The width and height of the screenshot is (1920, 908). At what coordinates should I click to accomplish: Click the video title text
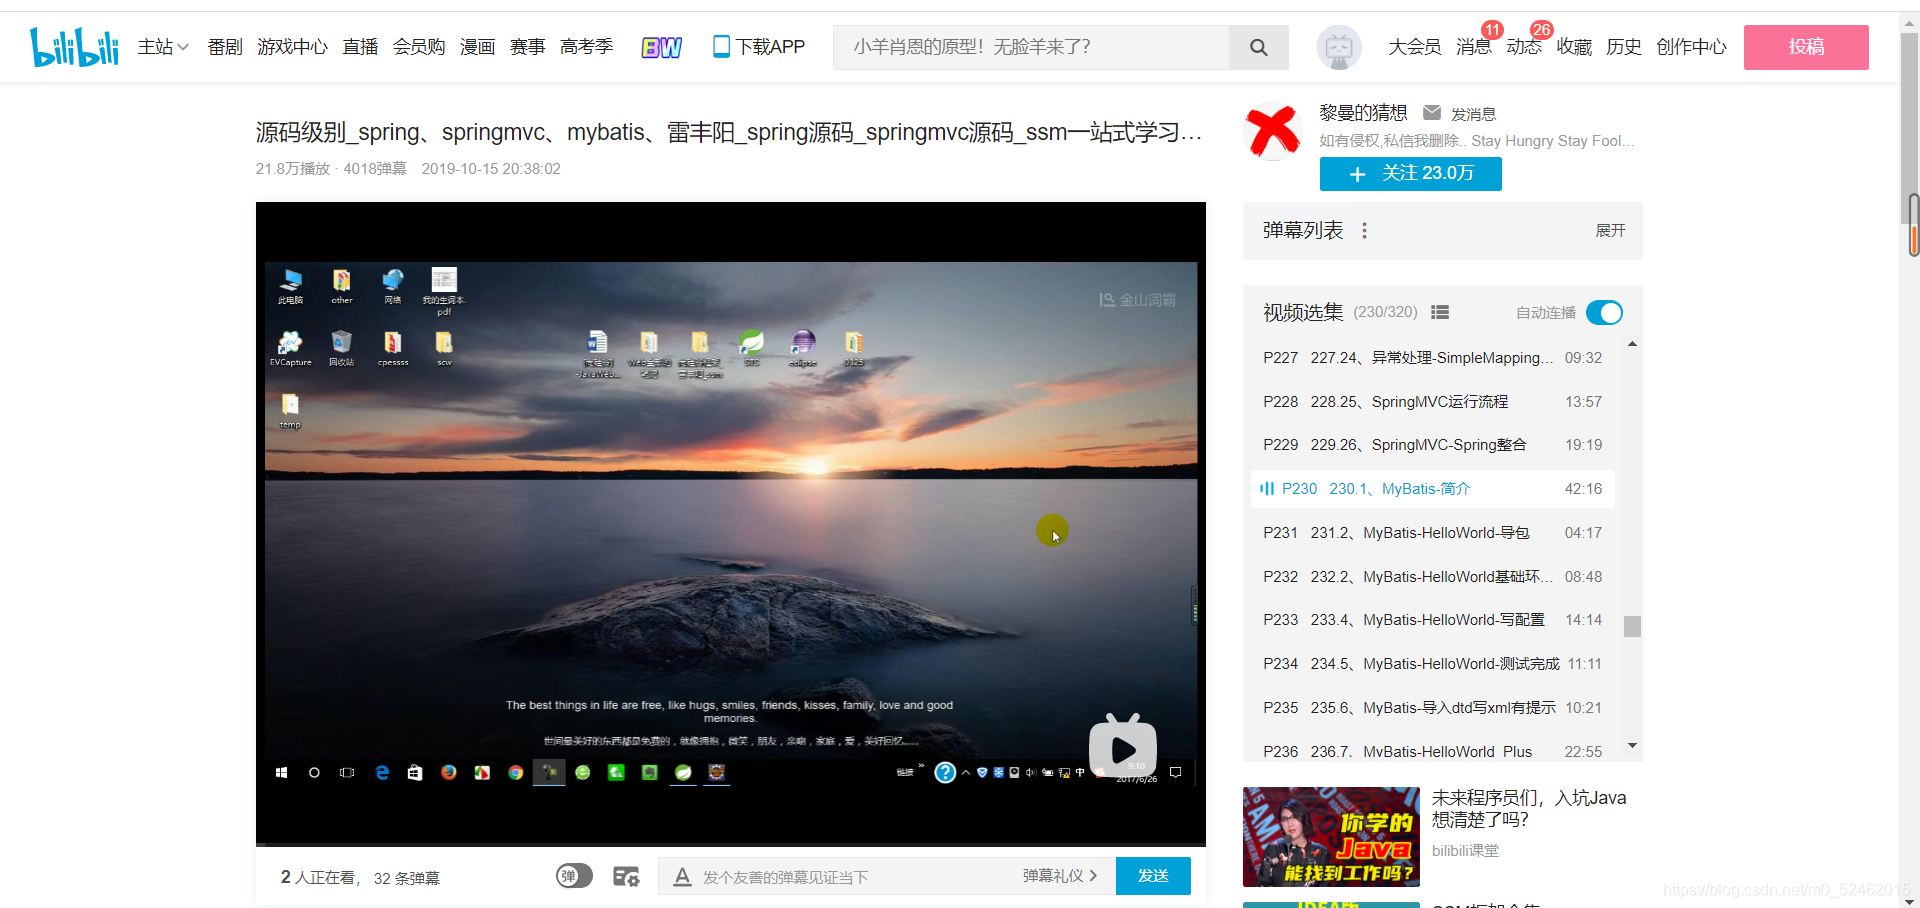click(x=729, y=132)
